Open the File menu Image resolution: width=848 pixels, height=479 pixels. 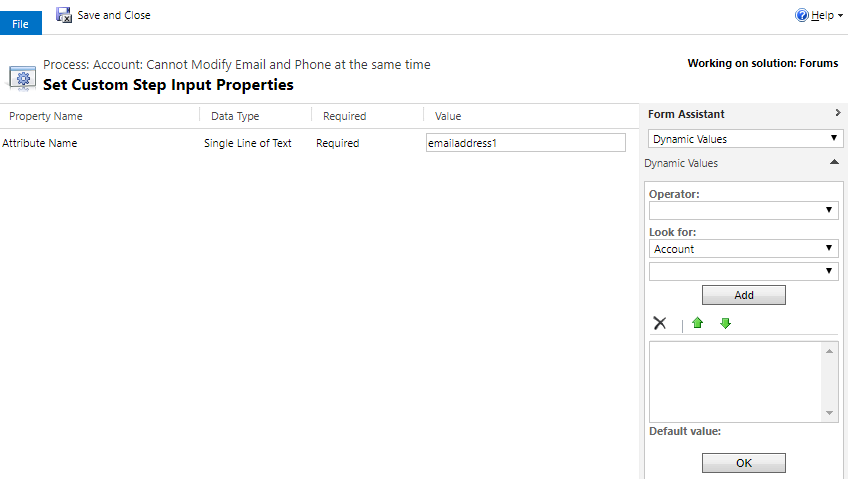point(21,23)
